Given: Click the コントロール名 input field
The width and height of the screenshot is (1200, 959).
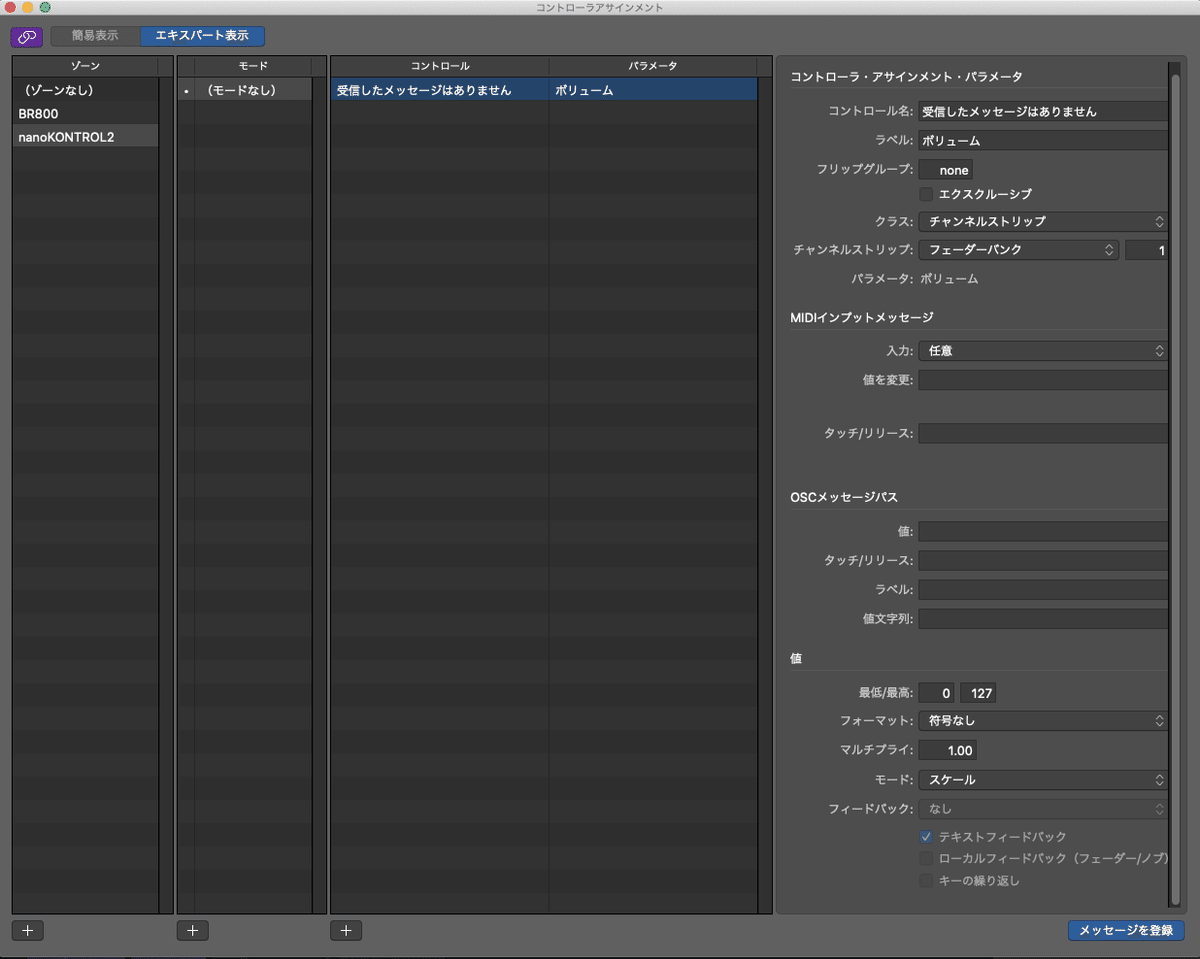Looking at the screenshot, I should point(1043,112).
